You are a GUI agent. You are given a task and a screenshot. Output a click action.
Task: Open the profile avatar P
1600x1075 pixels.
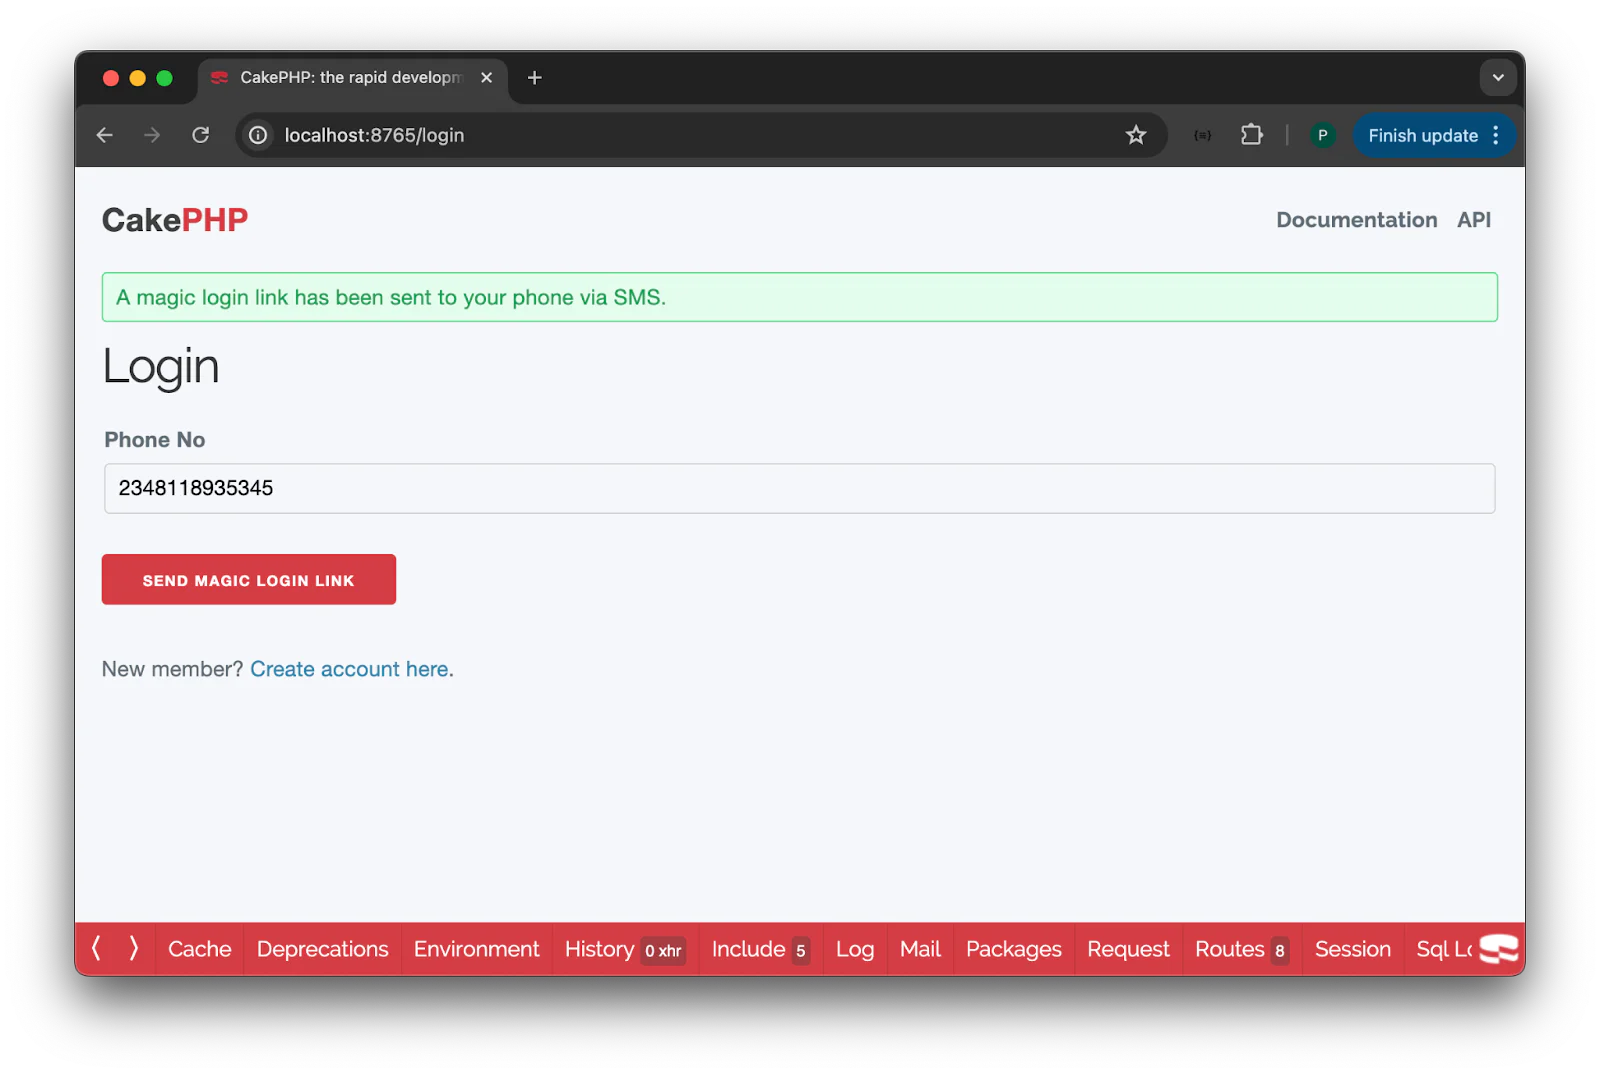coord(1322,135)
